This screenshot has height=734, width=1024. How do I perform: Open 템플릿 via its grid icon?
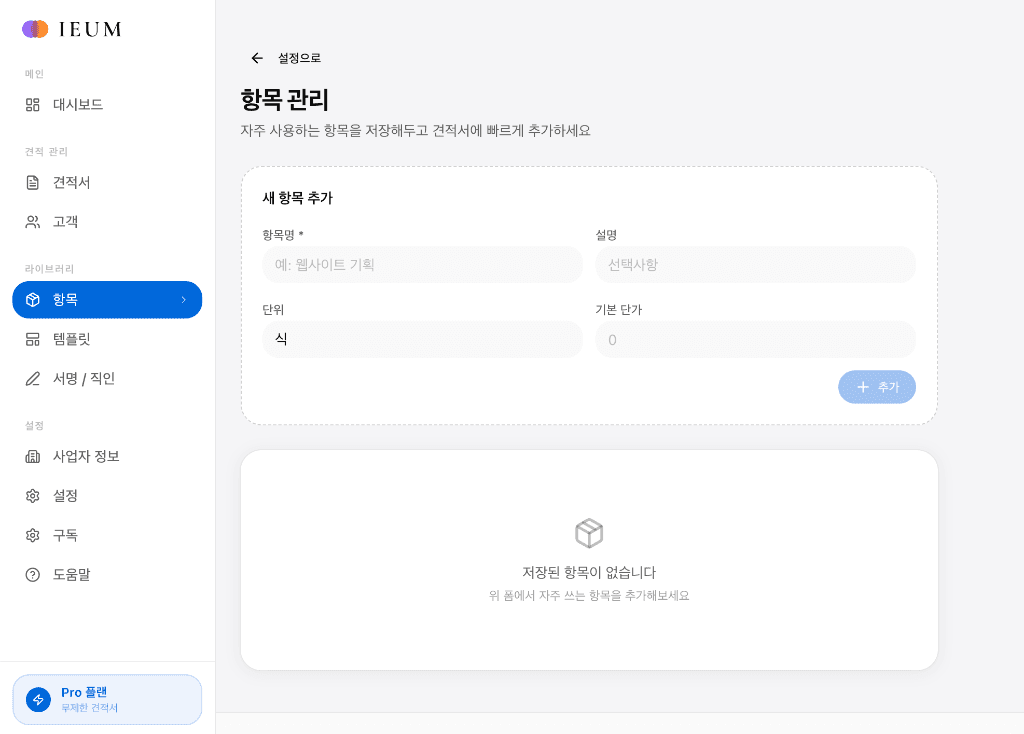pyautogui.click(x=34, y=339)
